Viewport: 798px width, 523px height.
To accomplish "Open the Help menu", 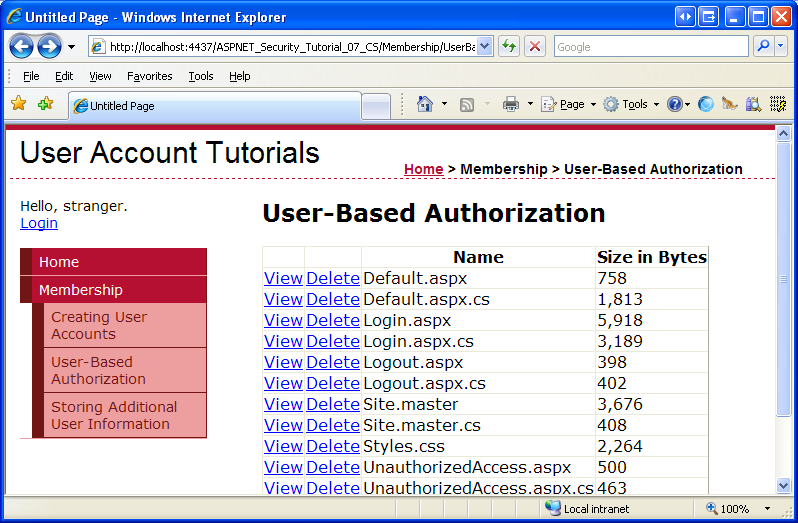I will [x=239, y=76].
